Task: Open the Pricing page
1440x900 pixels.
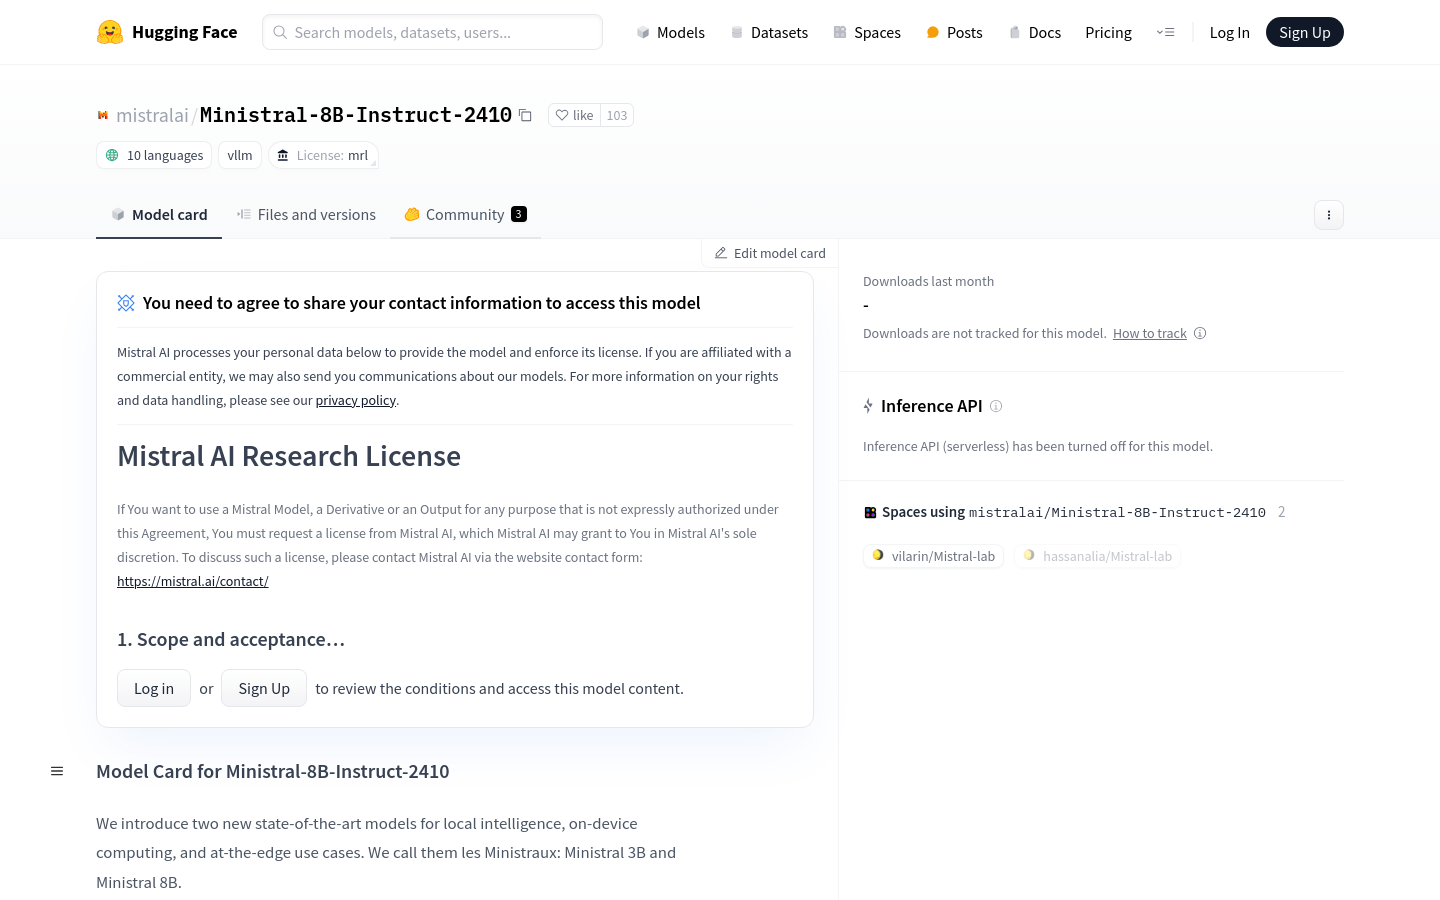Action: (1108, 32)
